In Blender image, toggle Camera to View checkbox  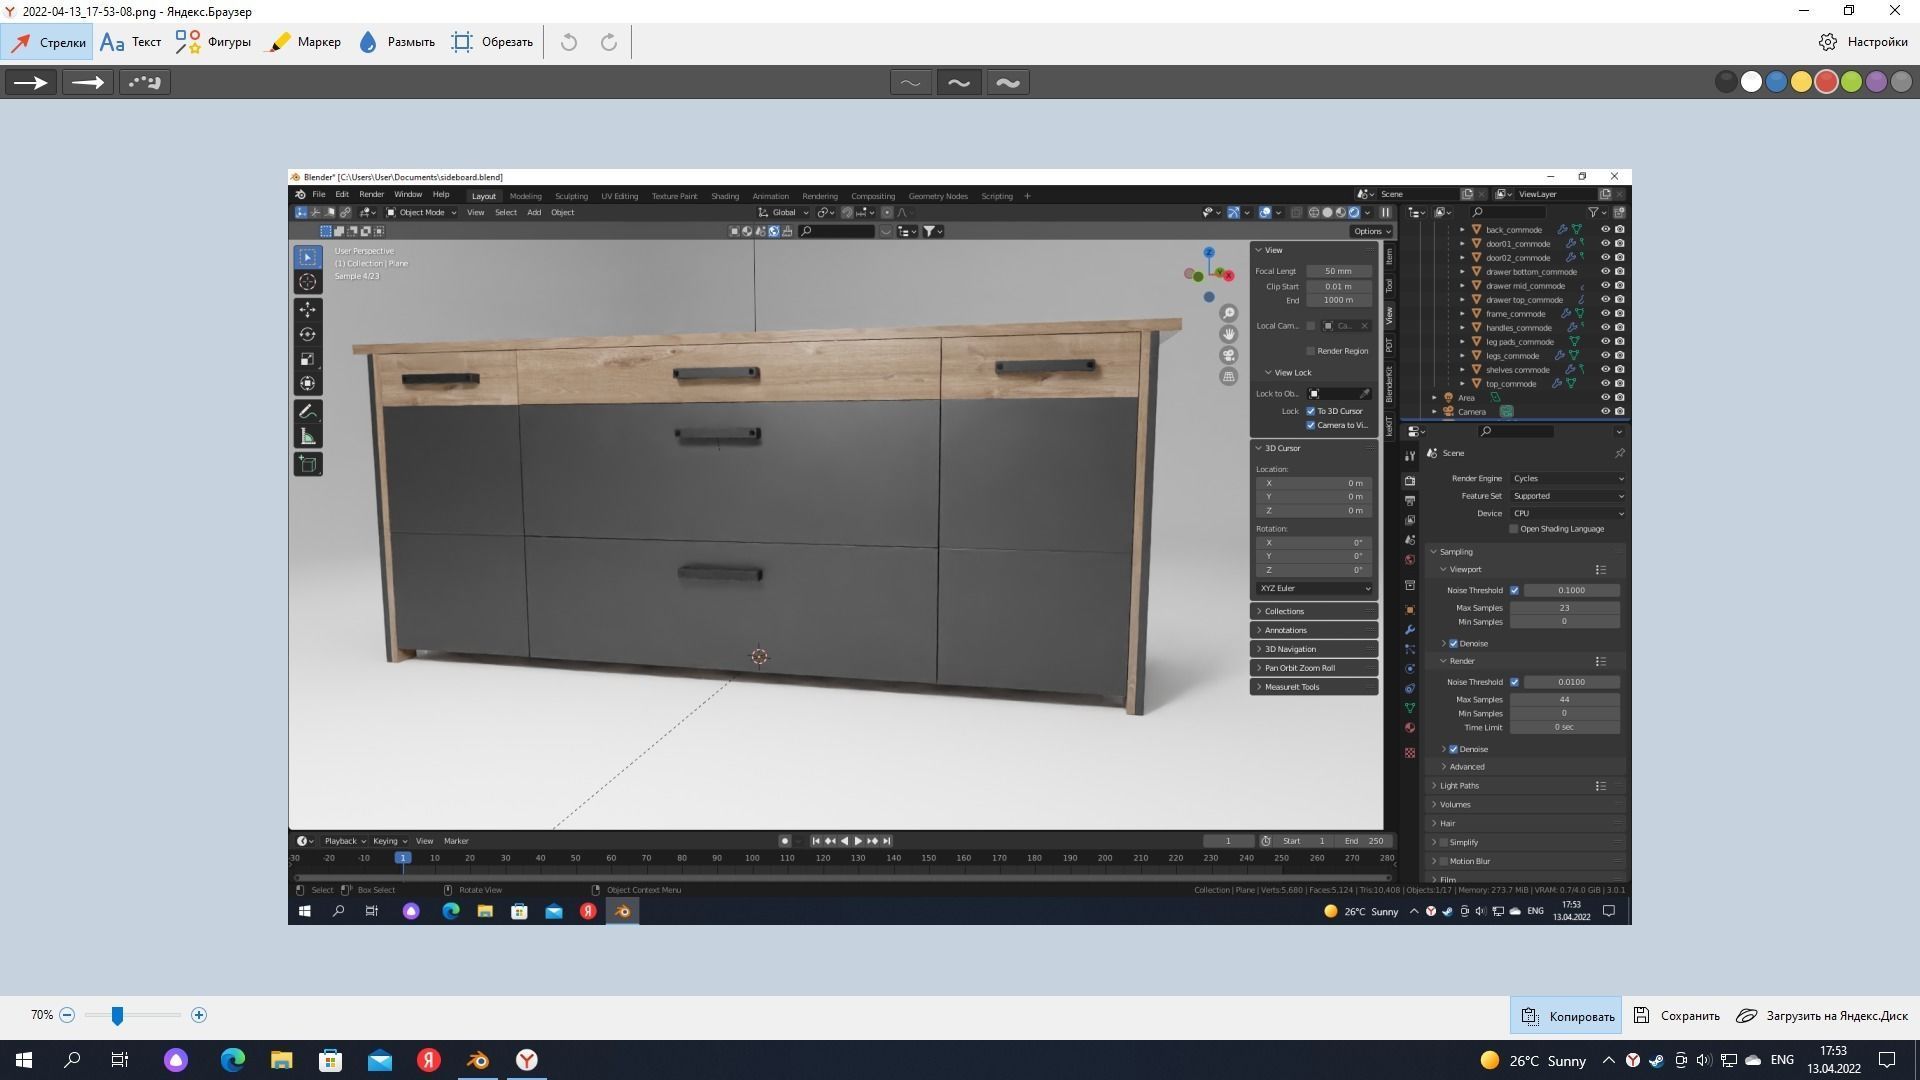coord(1311,425)
